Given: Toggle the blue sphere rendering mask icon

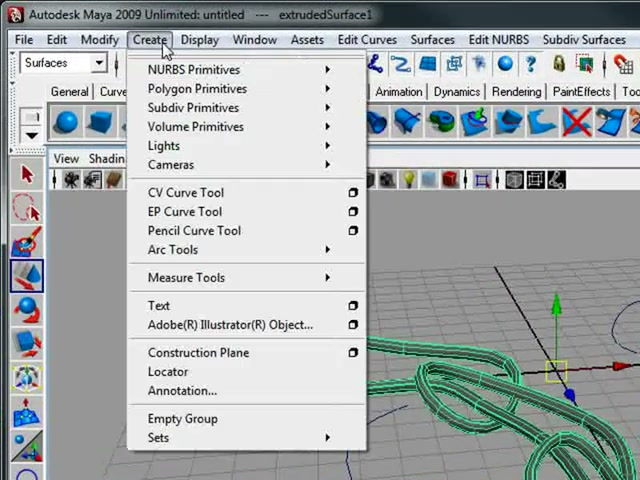Looking at the screenshot, I should (x=505, y=64).
